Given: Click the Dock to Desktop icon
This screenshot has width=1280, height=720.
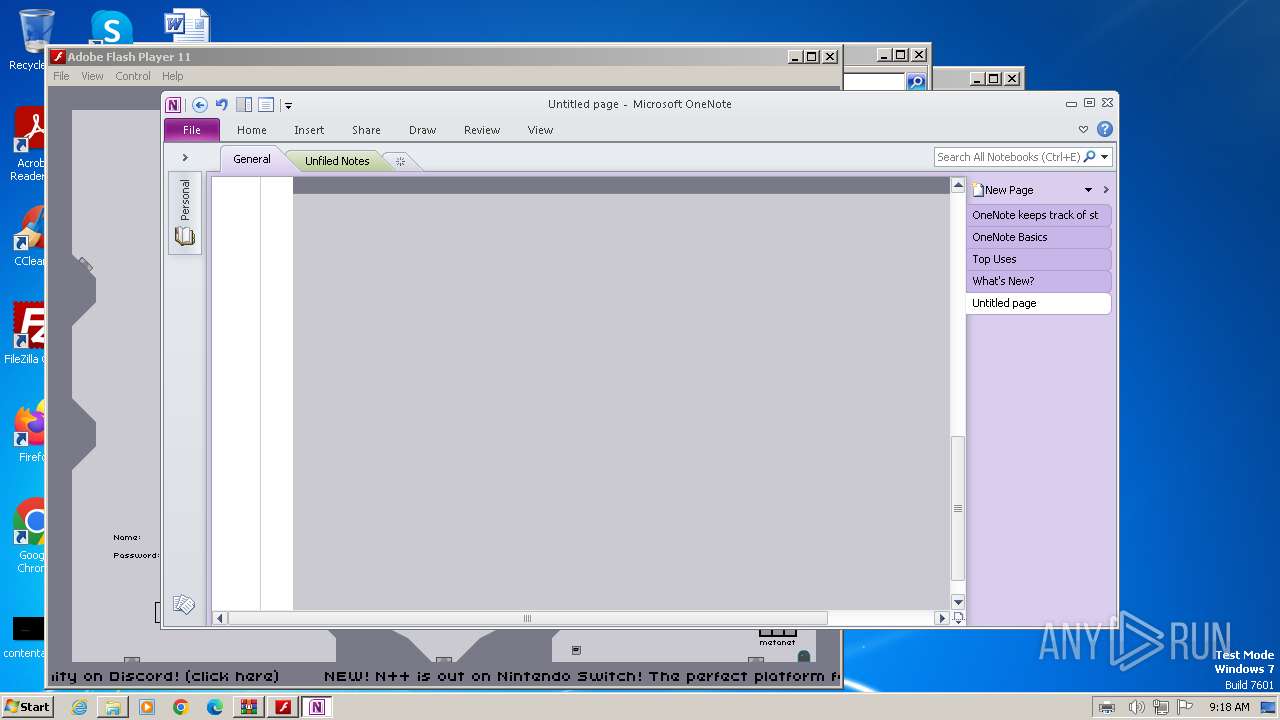Looking at the screenshot, I should click(x=244, y=104).
